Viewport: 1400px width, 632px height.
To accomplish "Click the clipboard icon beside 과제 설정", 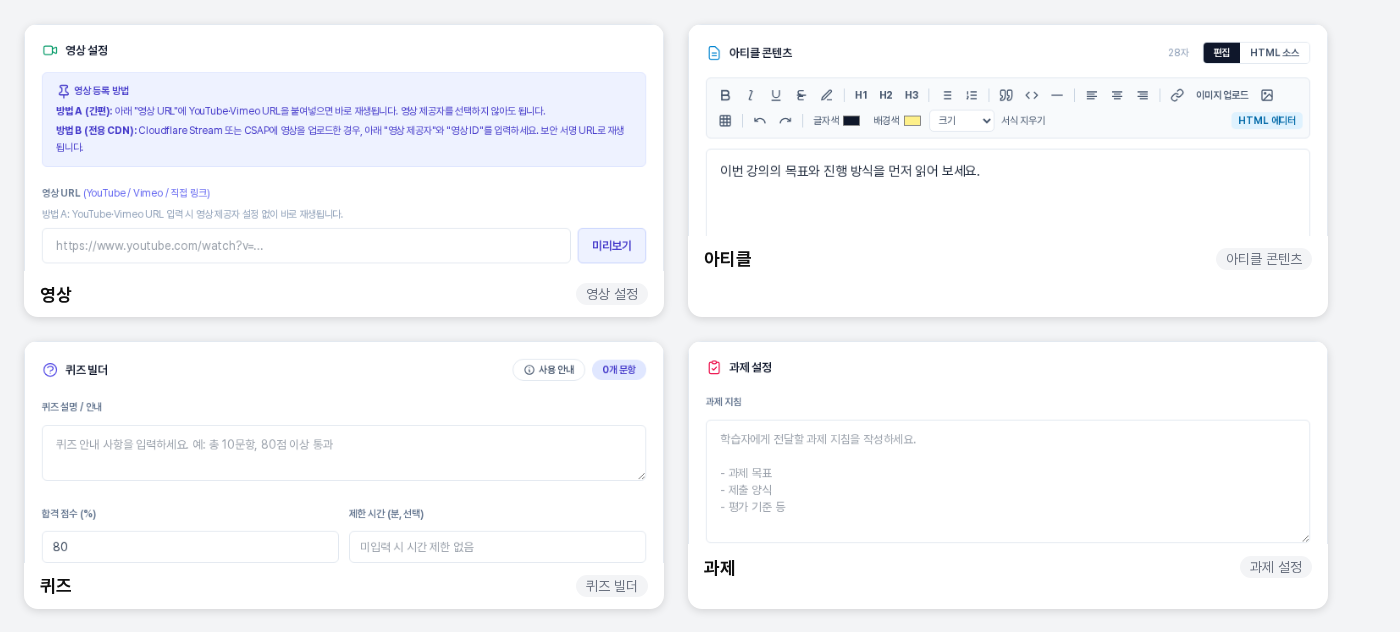I will click(x=714, y=367).
